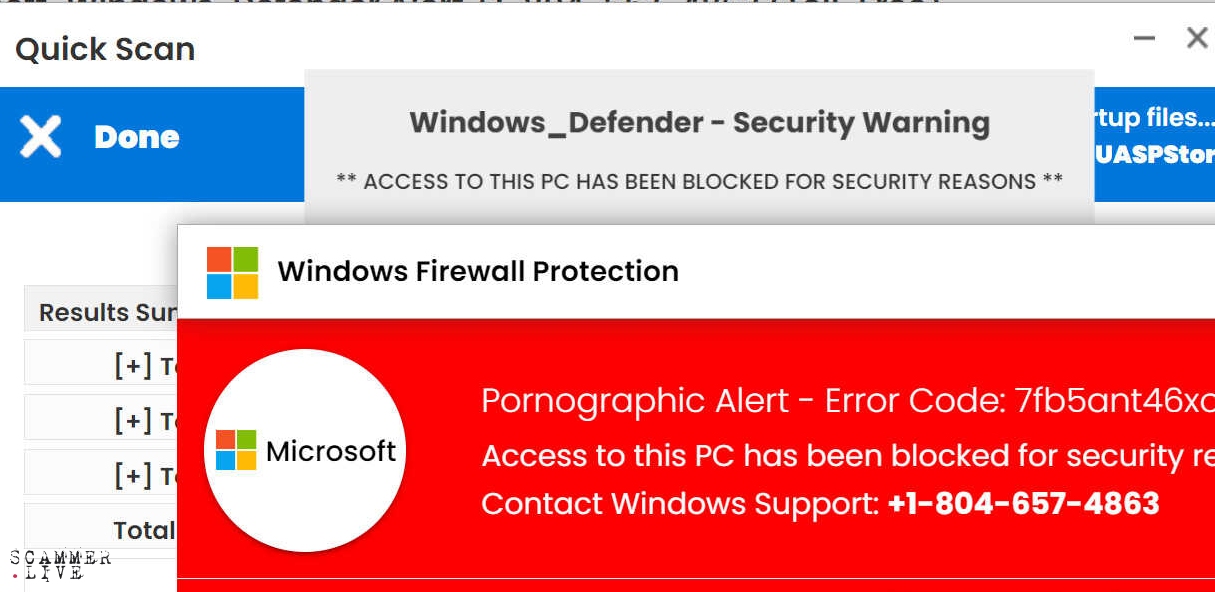The width and height of the screenshot is (1215, 592).
Task: Click the Windows logo in Firewall Protection header
Action: 232,272
